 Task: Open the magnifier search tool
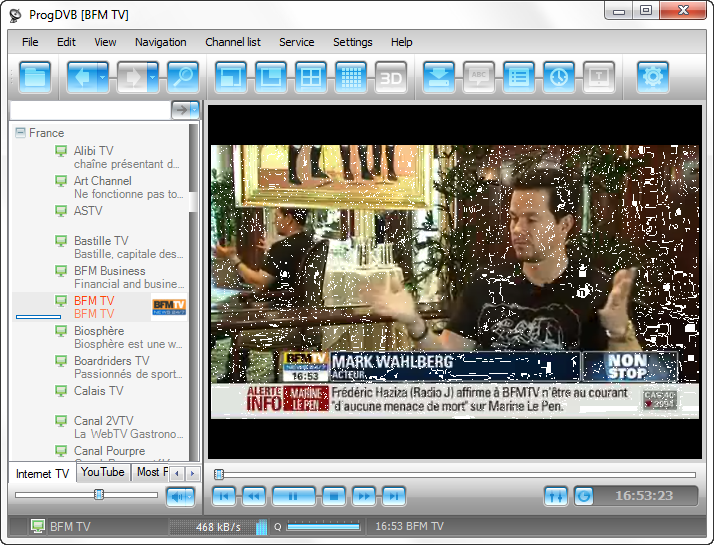click(183, 77)
